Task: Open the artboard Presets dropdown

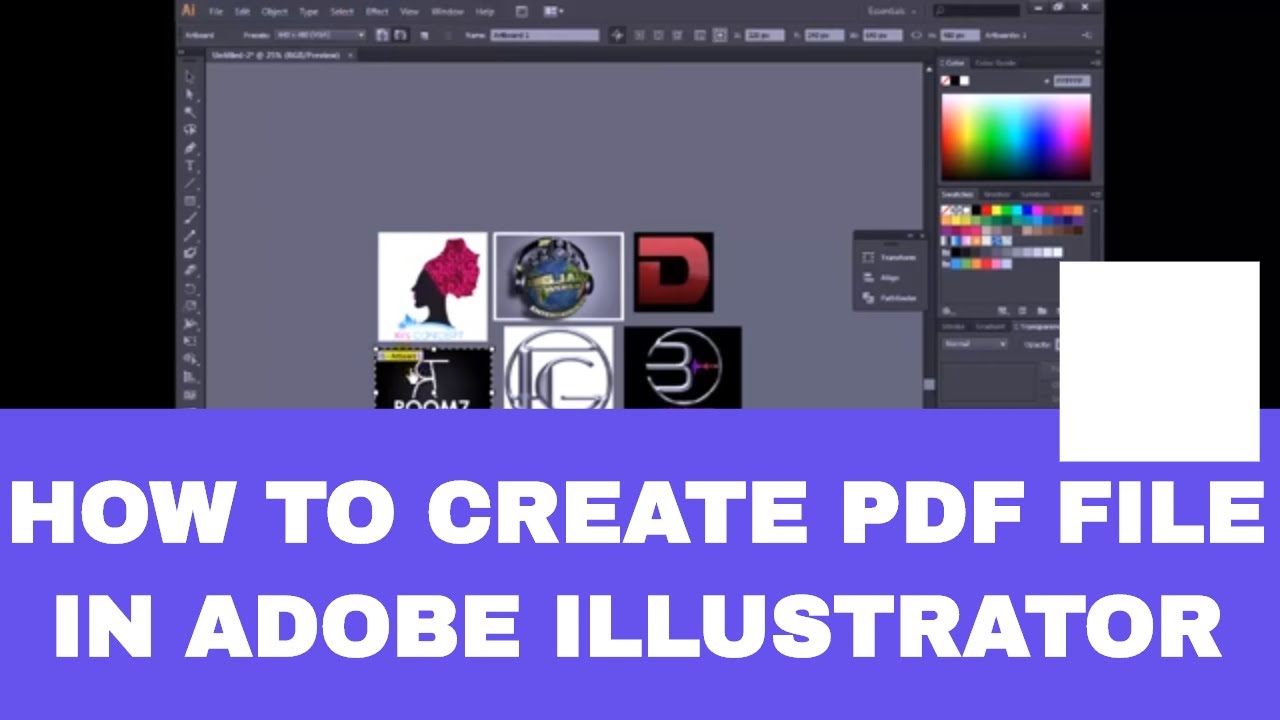Action: [x=320, y=35]
